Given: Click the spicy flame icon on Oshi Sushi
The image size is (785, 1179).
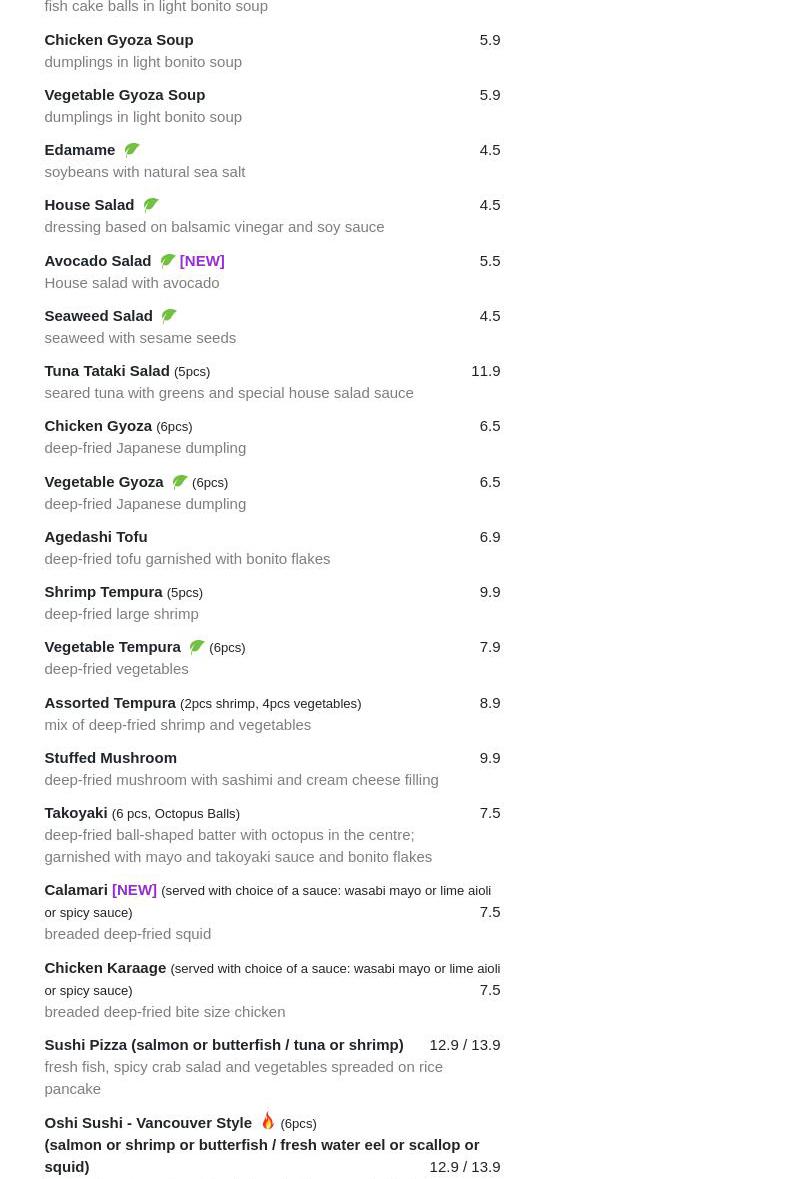Looking at the screenshot, I should [x=268, y=1121].
